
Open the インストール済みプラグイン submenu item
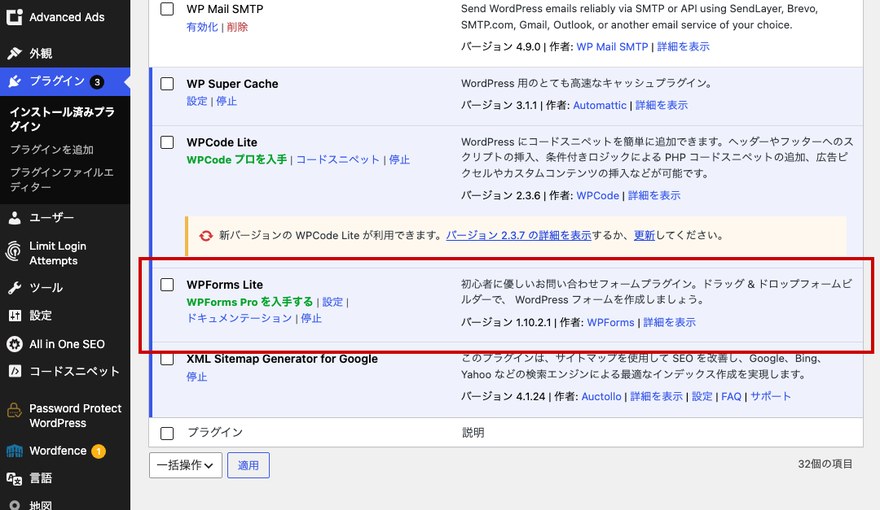[x=62, y=119]
